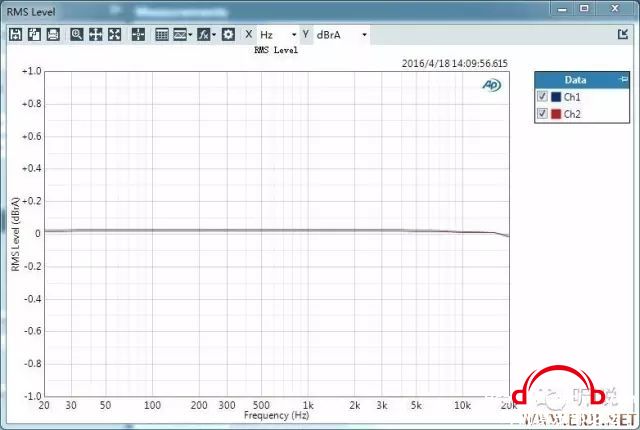
Task: Expand the fx function dropdown arrow
Action: coord(214,35)
